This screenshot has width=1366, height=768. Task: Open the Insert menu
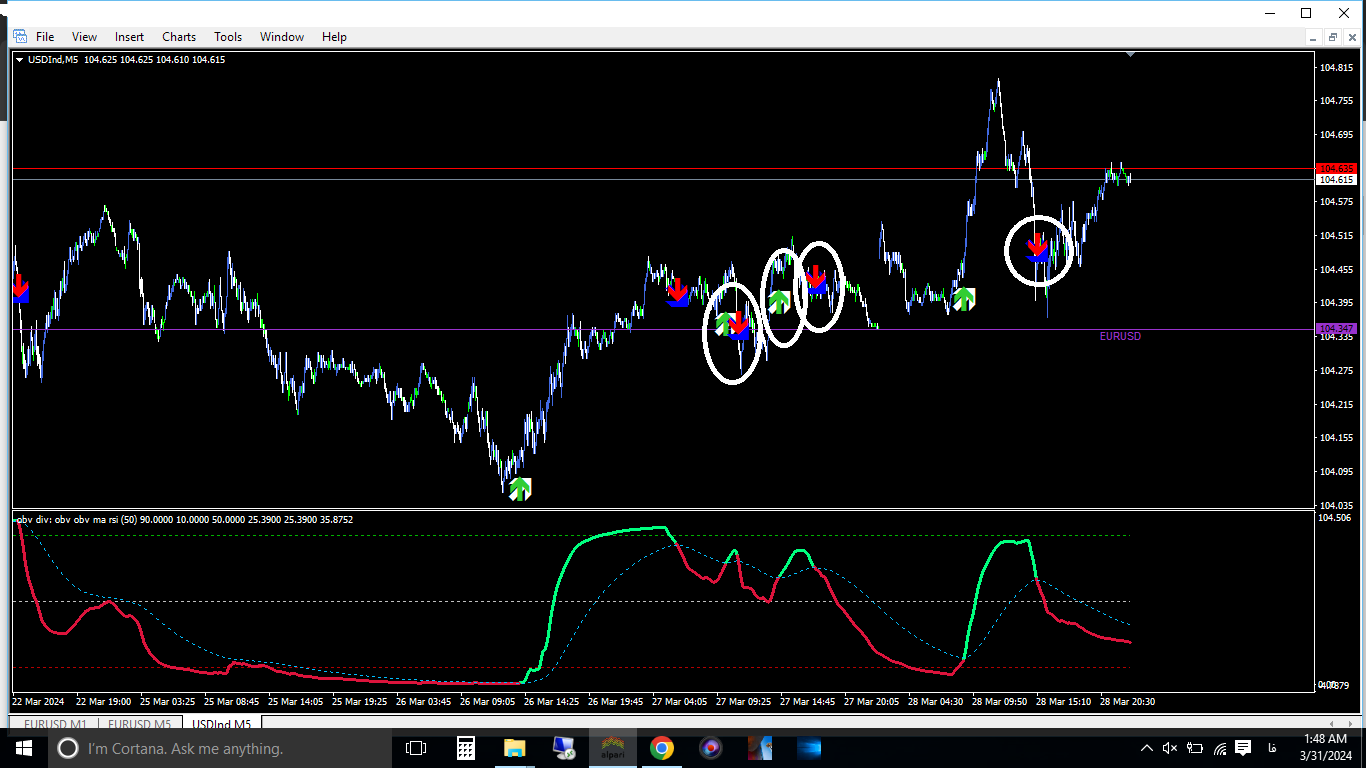click(129, 37)
